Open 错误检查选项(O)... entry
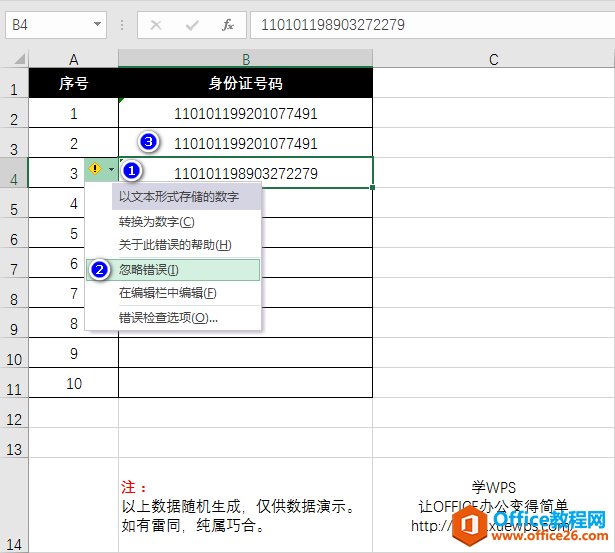Image resolution: width=615 pixels, height=553 pixels. coord(168,317)
